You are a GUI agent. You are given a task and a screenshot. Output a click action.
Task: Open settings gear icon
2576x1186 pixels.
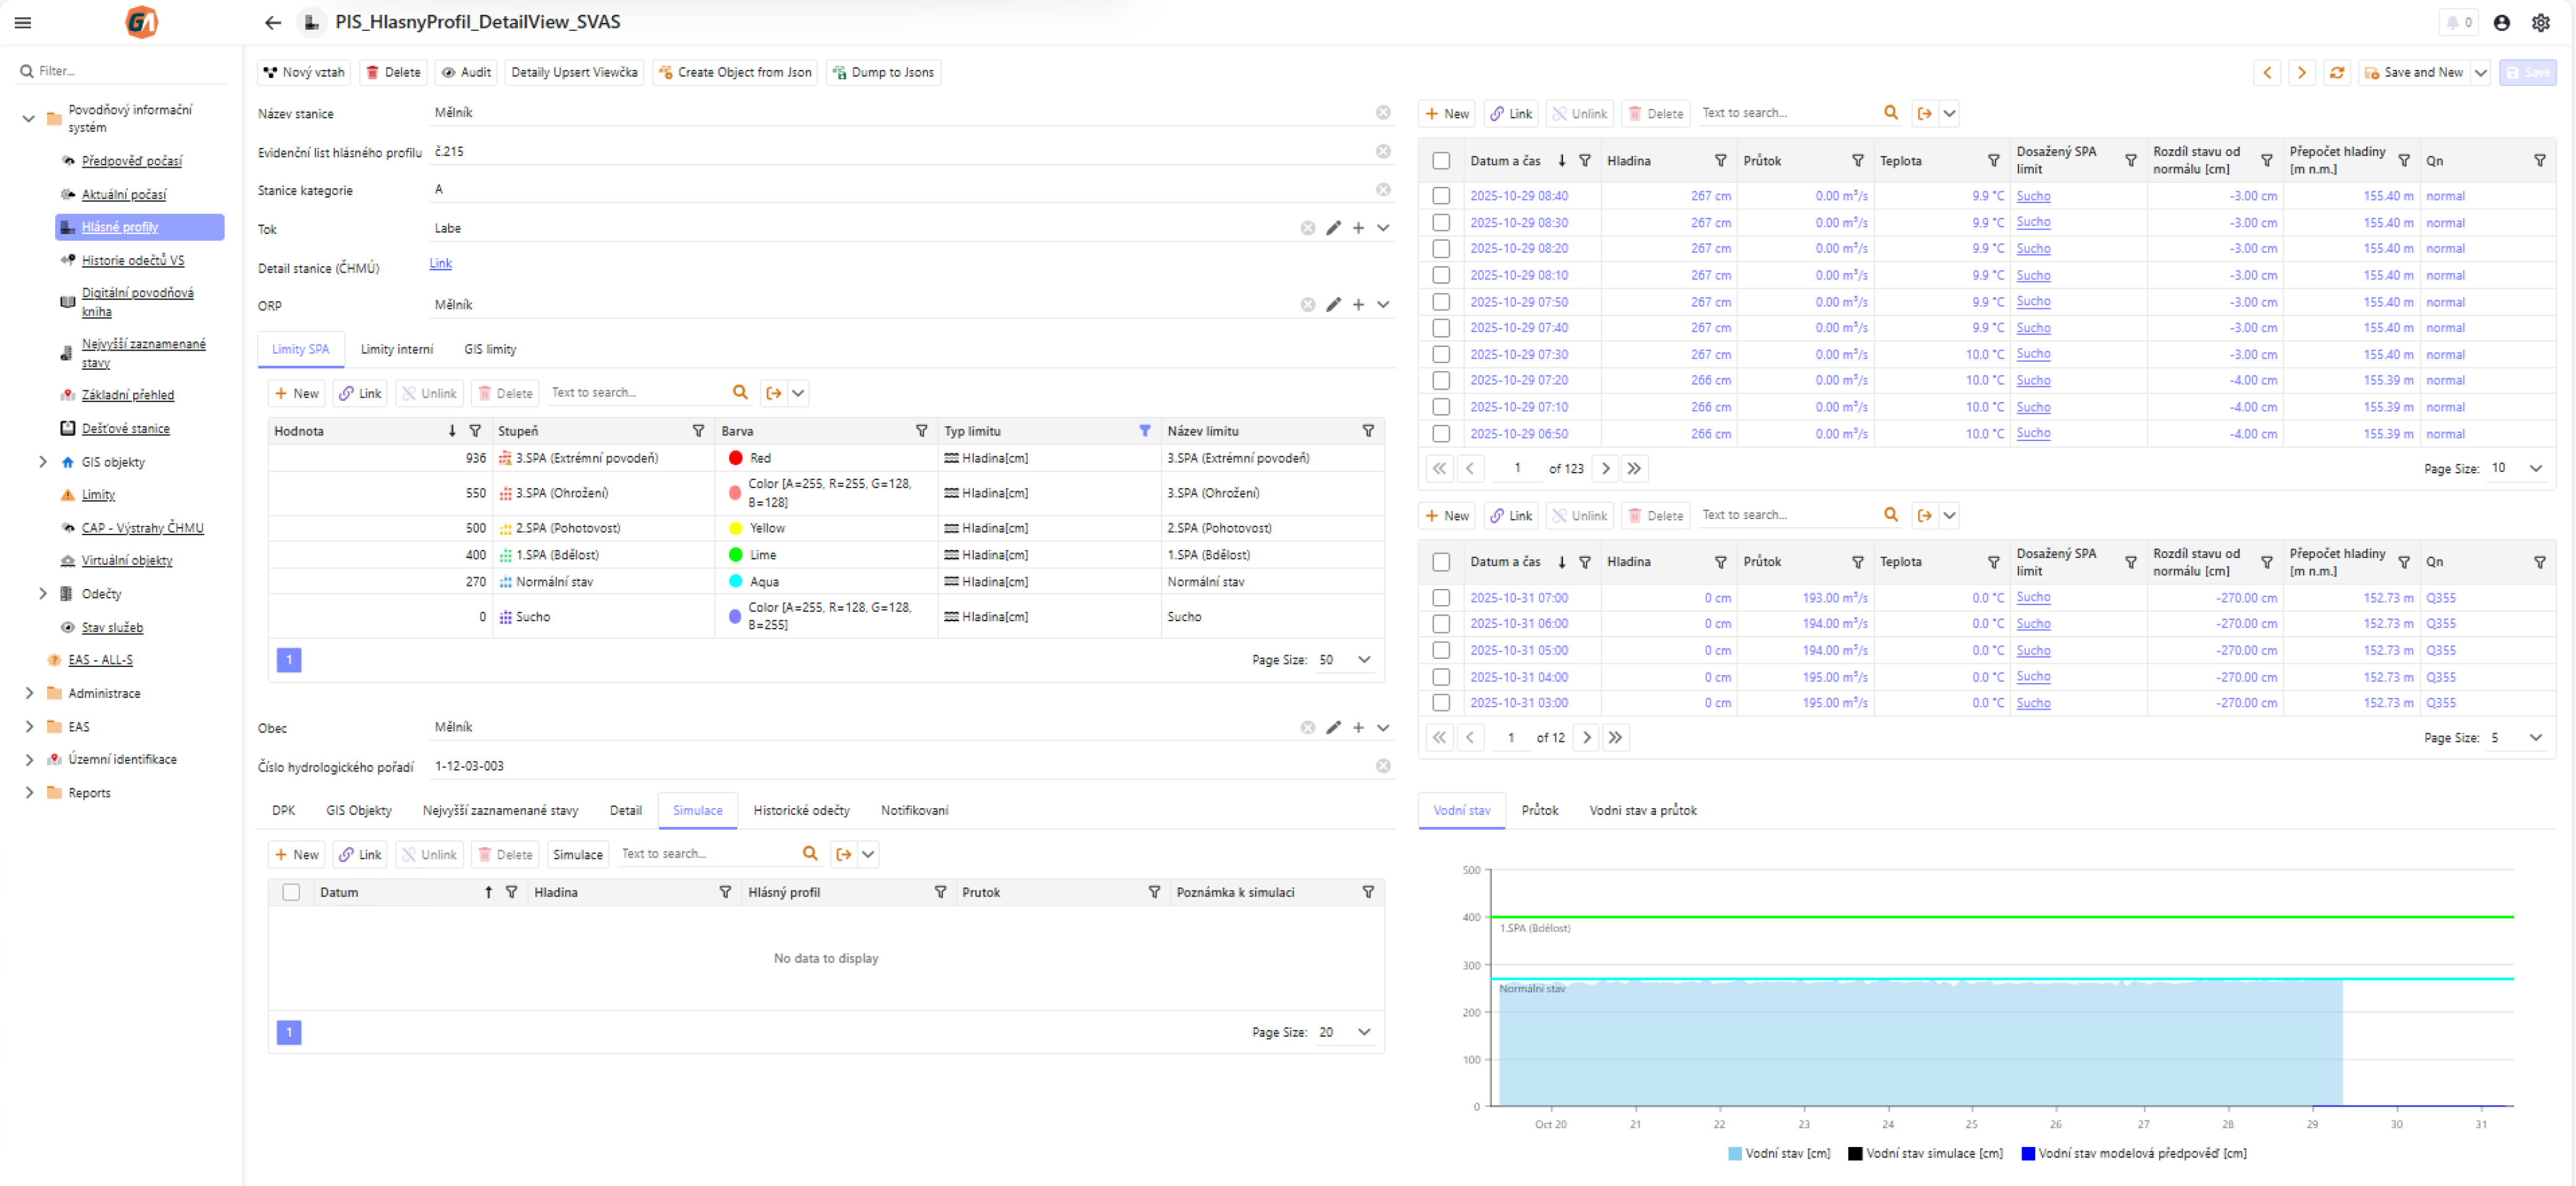(2540, 22)
